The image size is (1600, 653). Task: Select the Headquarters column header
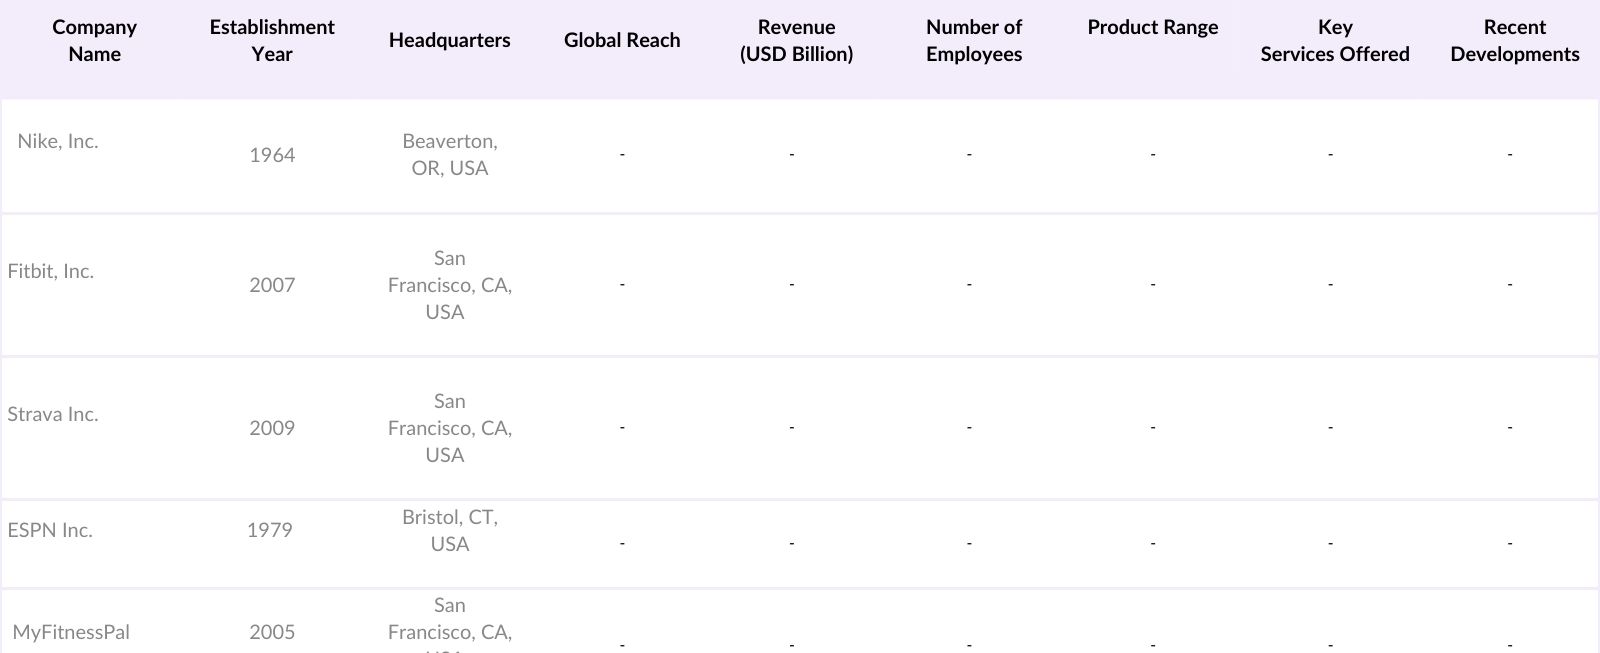449,40
